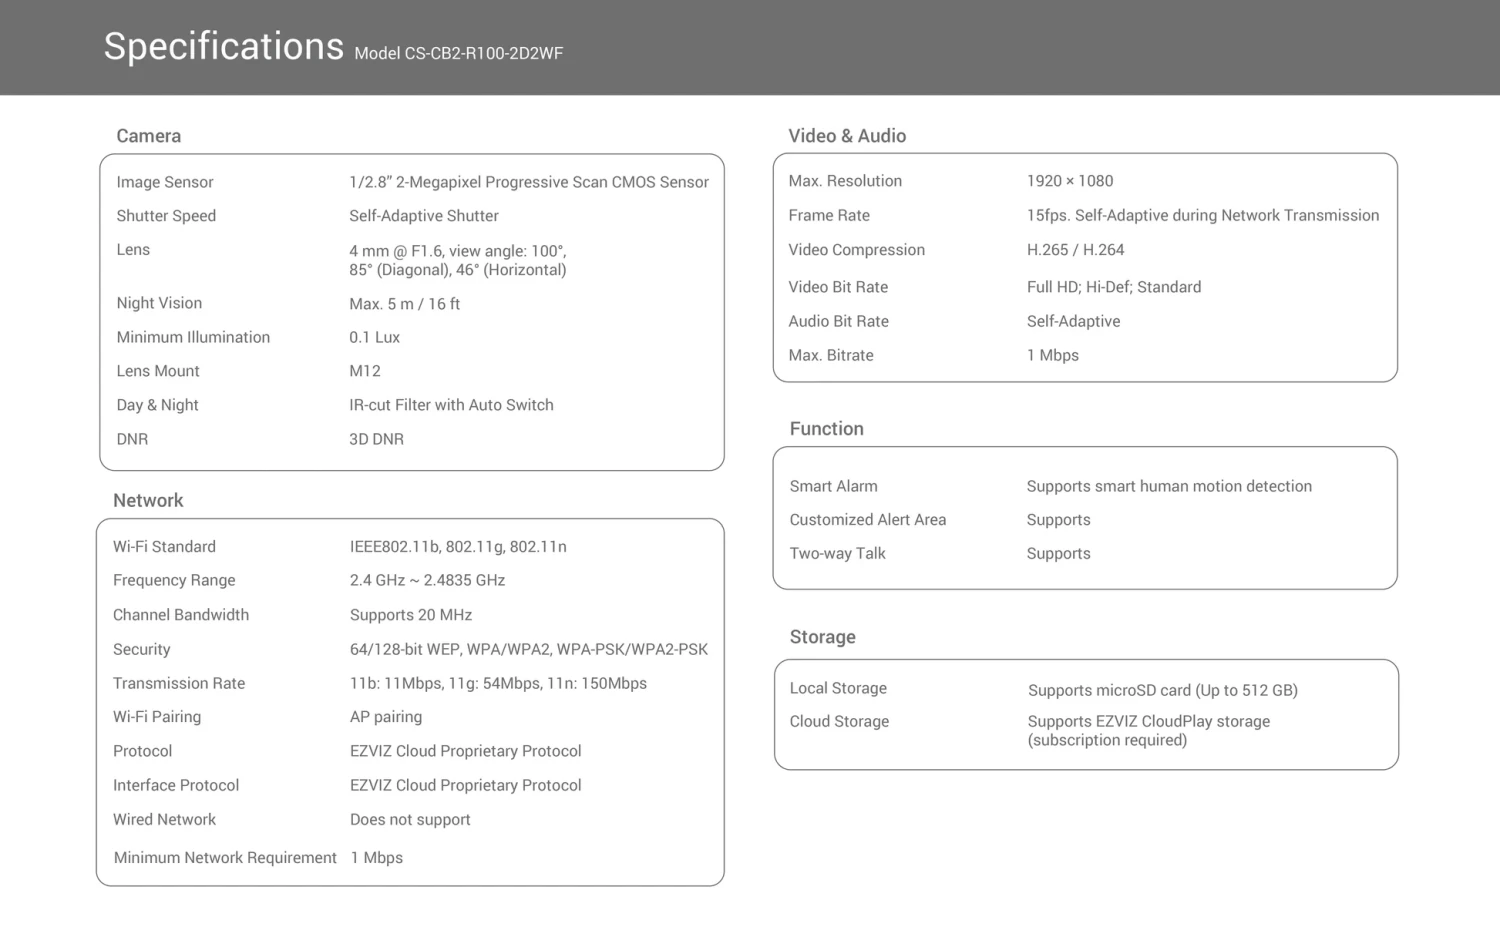Image resolution: width=1500 pixels, height=937 pixels.
Task: Click the Image Sensor label
Action: point(165,182)
